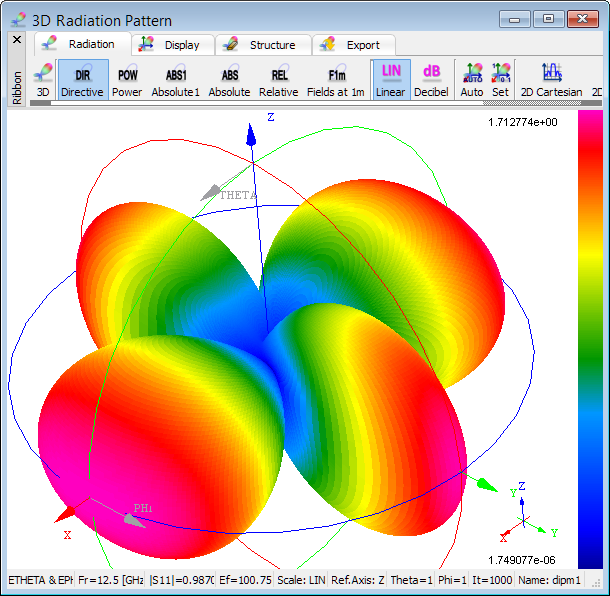Image resolution: width=610 pixels, height=596 pixels.
Task: Open the Structure ribbon tab
Action: [262, 45]
